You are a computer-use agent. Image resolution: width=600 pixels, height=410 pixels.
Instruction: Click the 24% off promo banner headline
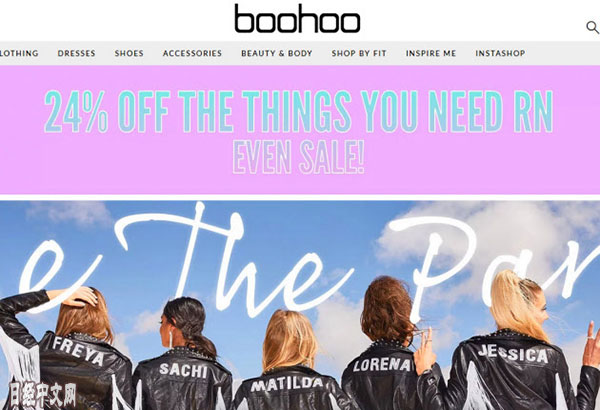[x=299, y=111]
